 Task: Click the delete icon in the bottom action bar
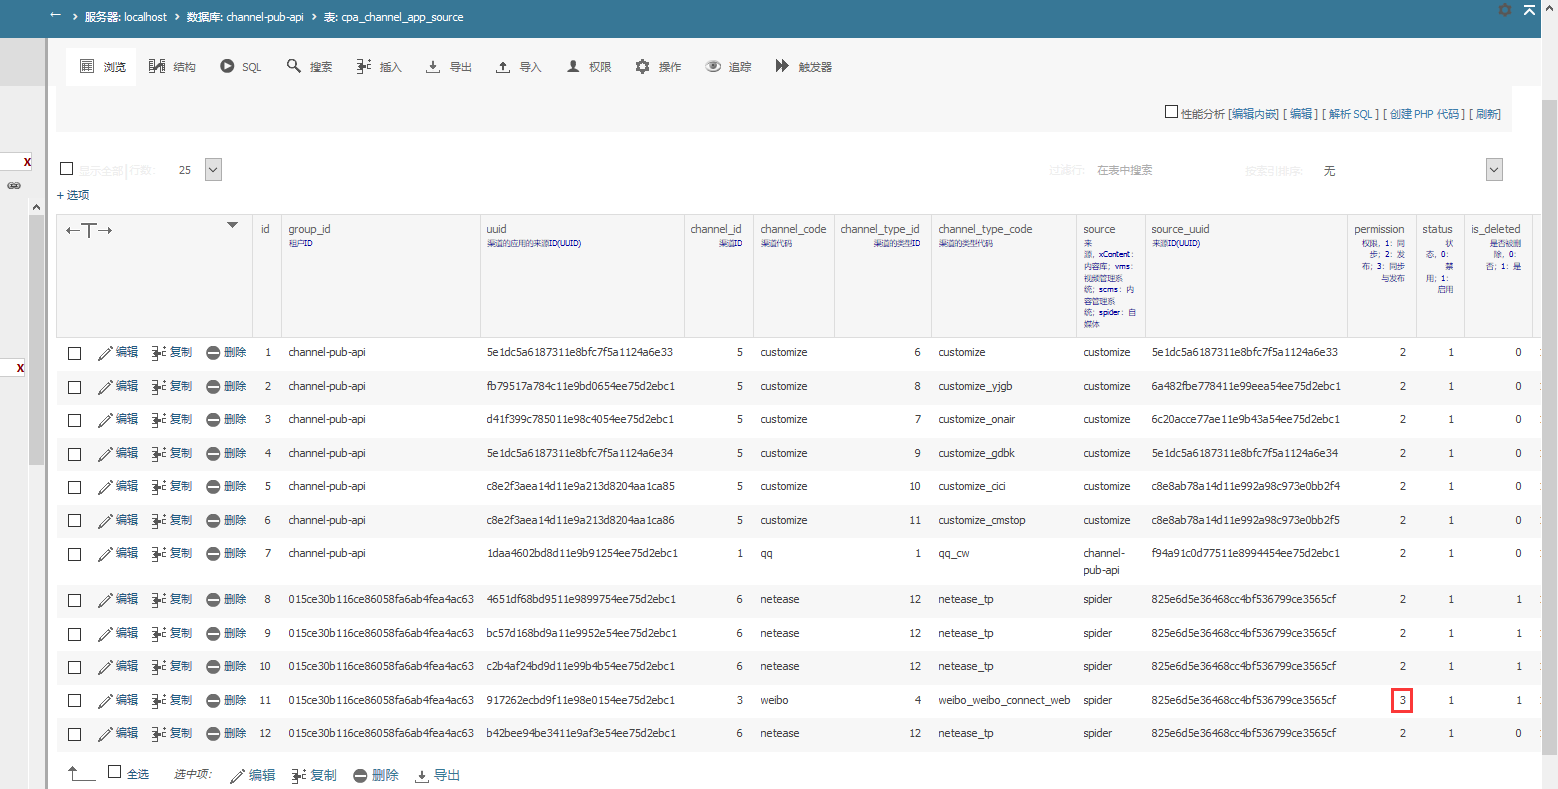(360, 776)
